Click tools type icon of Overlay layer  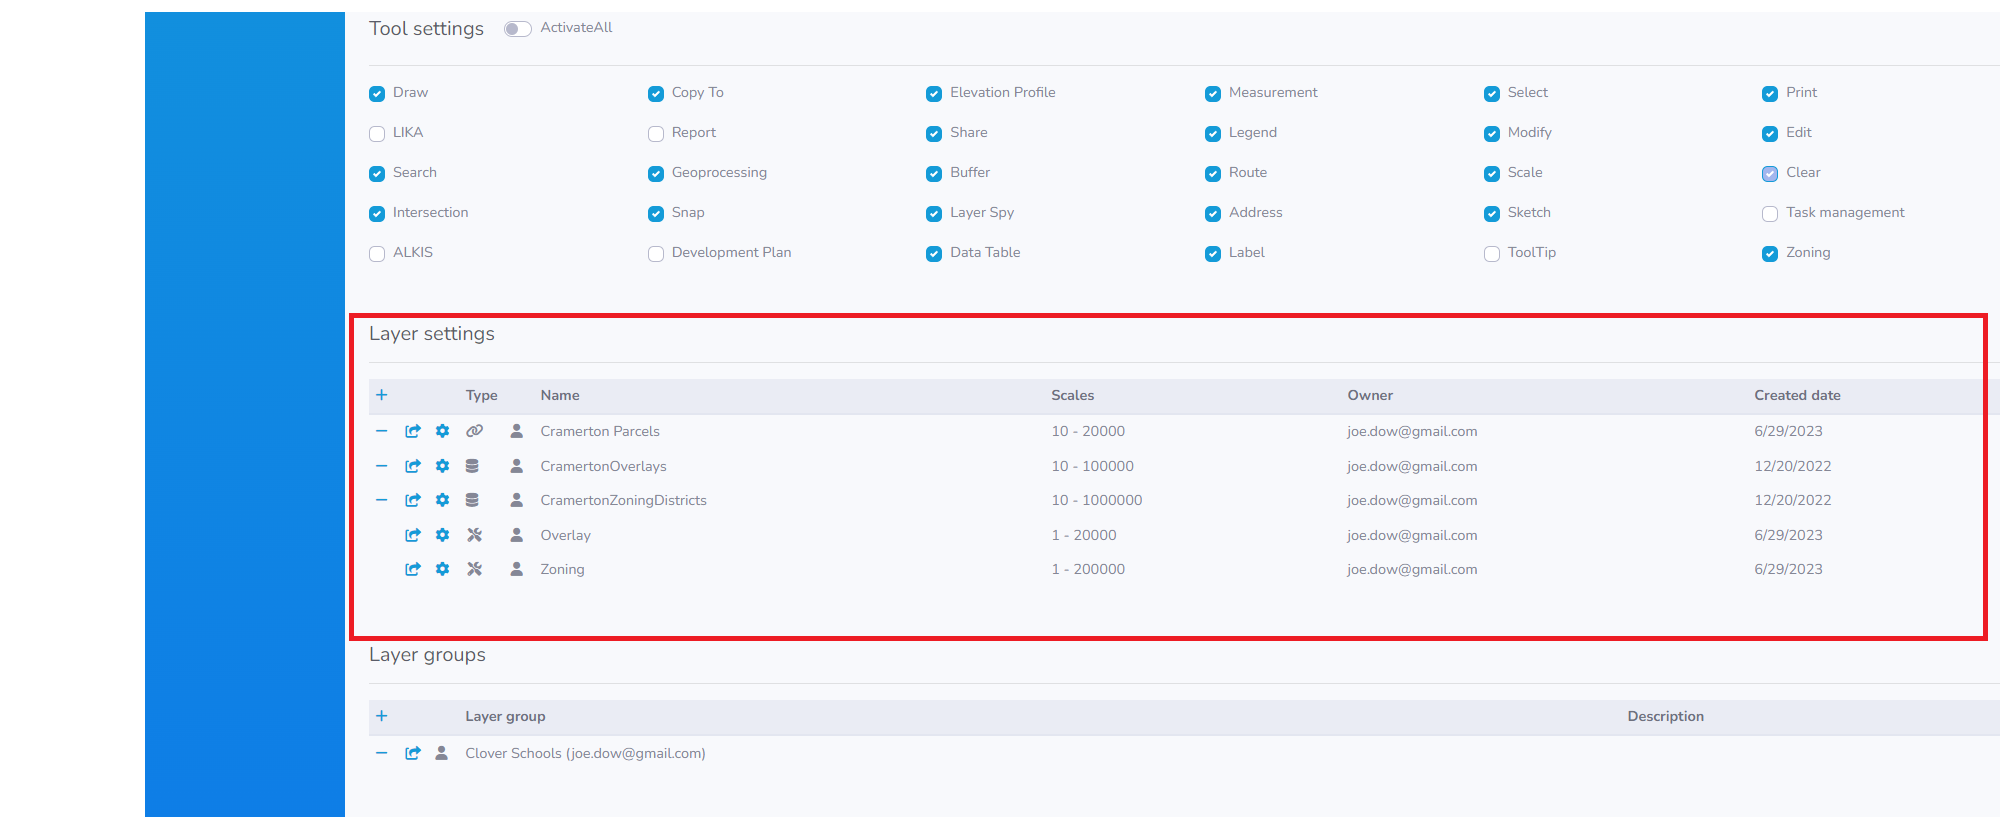pos(474,535)
